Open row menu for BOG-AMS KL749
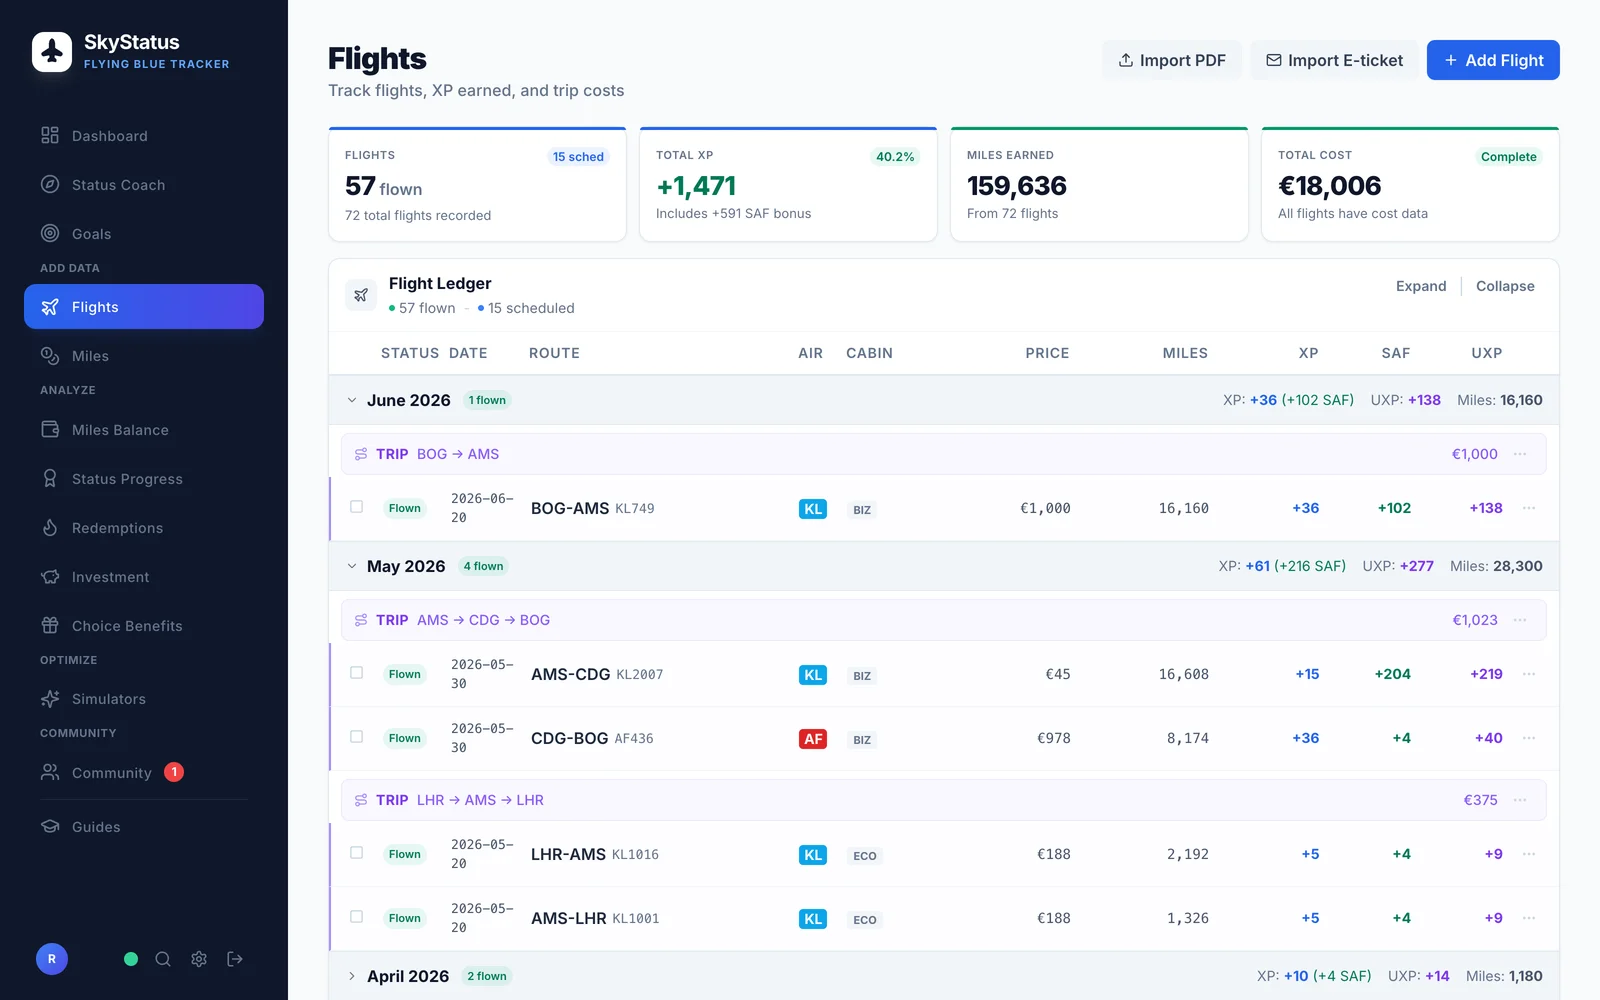This screenshot has height=1000, width=1600. click(x=1529, y=508)
